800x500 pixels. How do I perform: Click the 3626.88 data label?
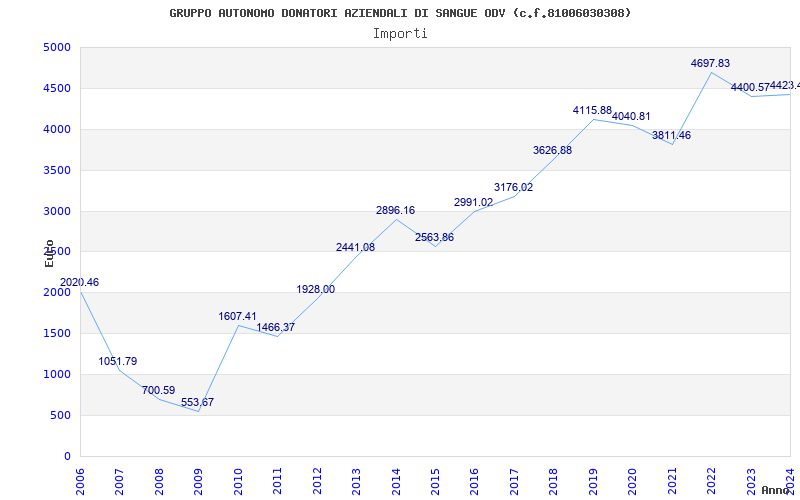[553, 151]
